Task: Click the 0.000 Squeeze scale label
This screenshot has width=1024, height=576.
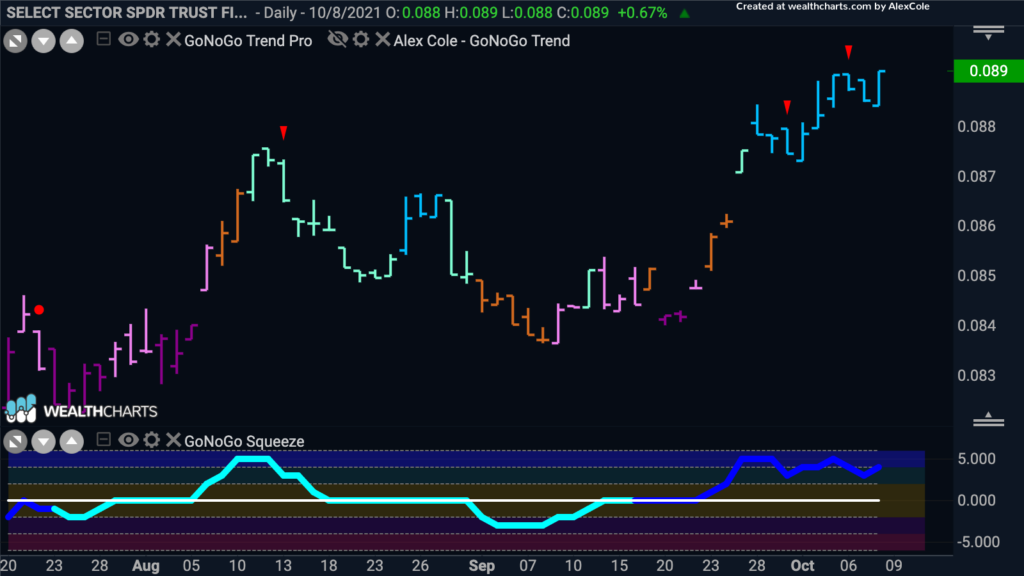Action: coord(977,500)
